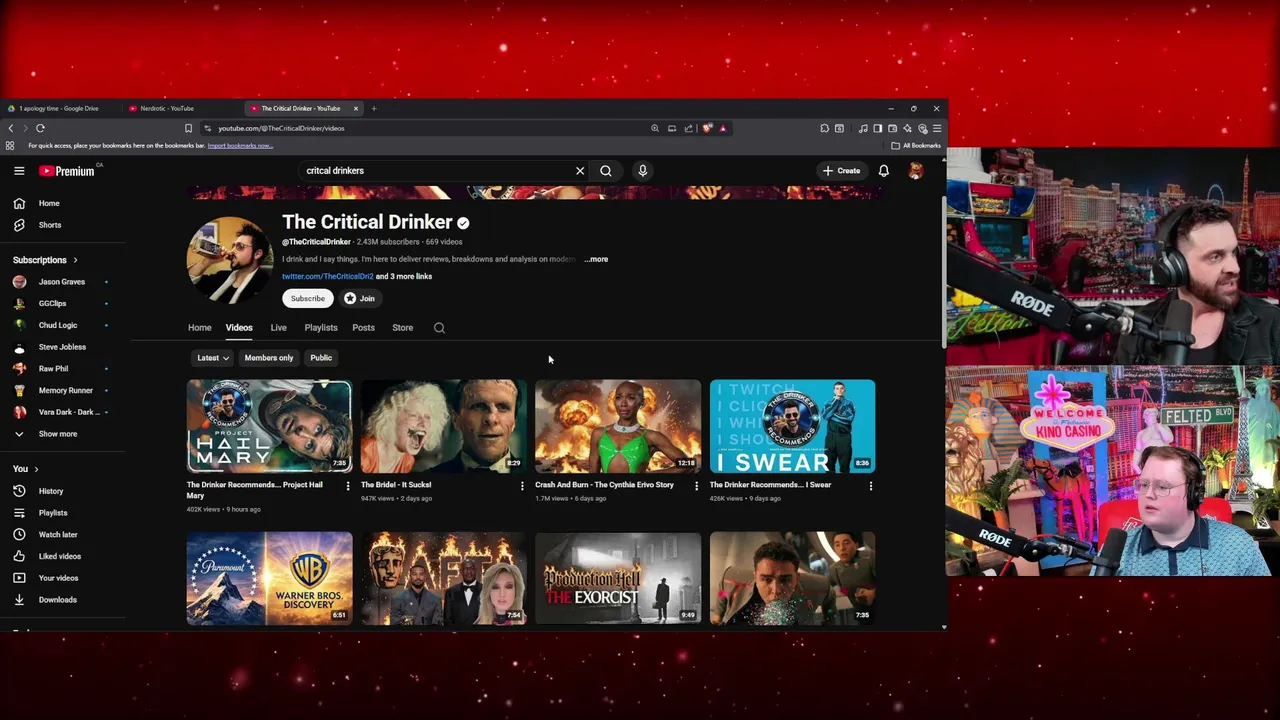Open the 'and 3 more links' link
The height and width of the screenshot is (720, 1280).
pyautogui.click(x=404, y=277)
